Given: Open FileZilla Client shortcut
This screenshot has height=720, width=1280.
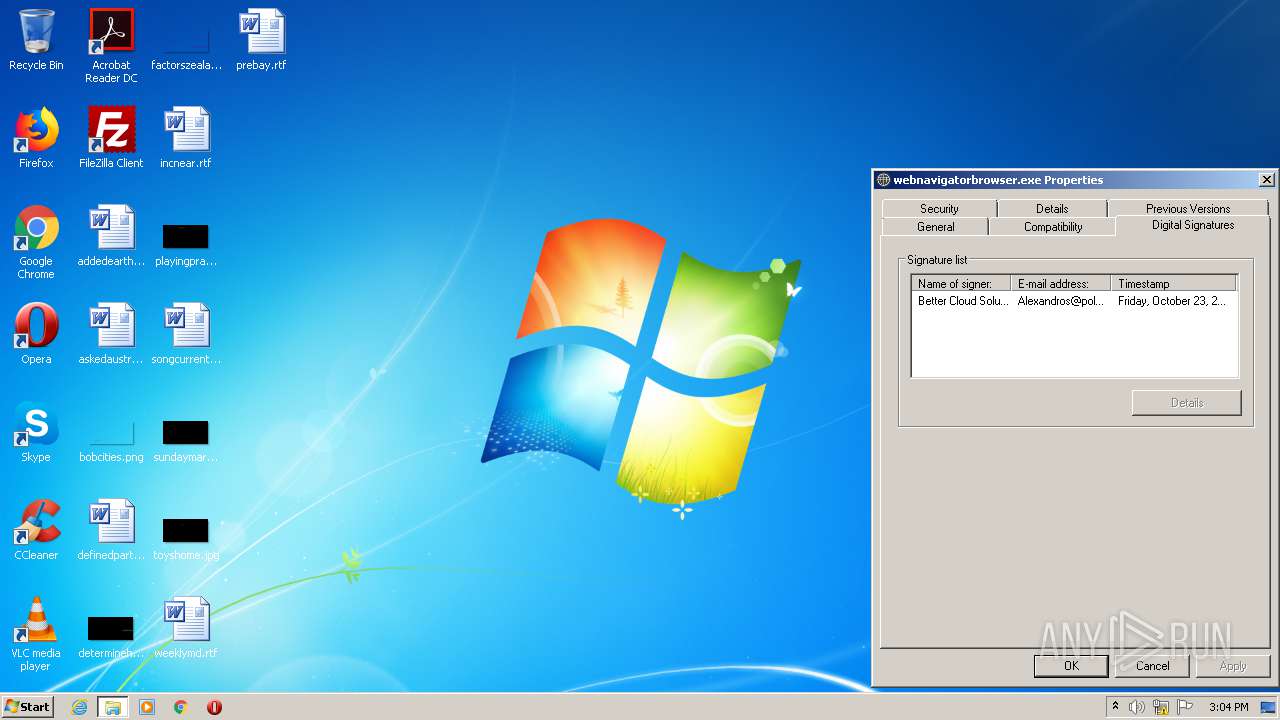Looking at the screenshot, I should [111, 138].
